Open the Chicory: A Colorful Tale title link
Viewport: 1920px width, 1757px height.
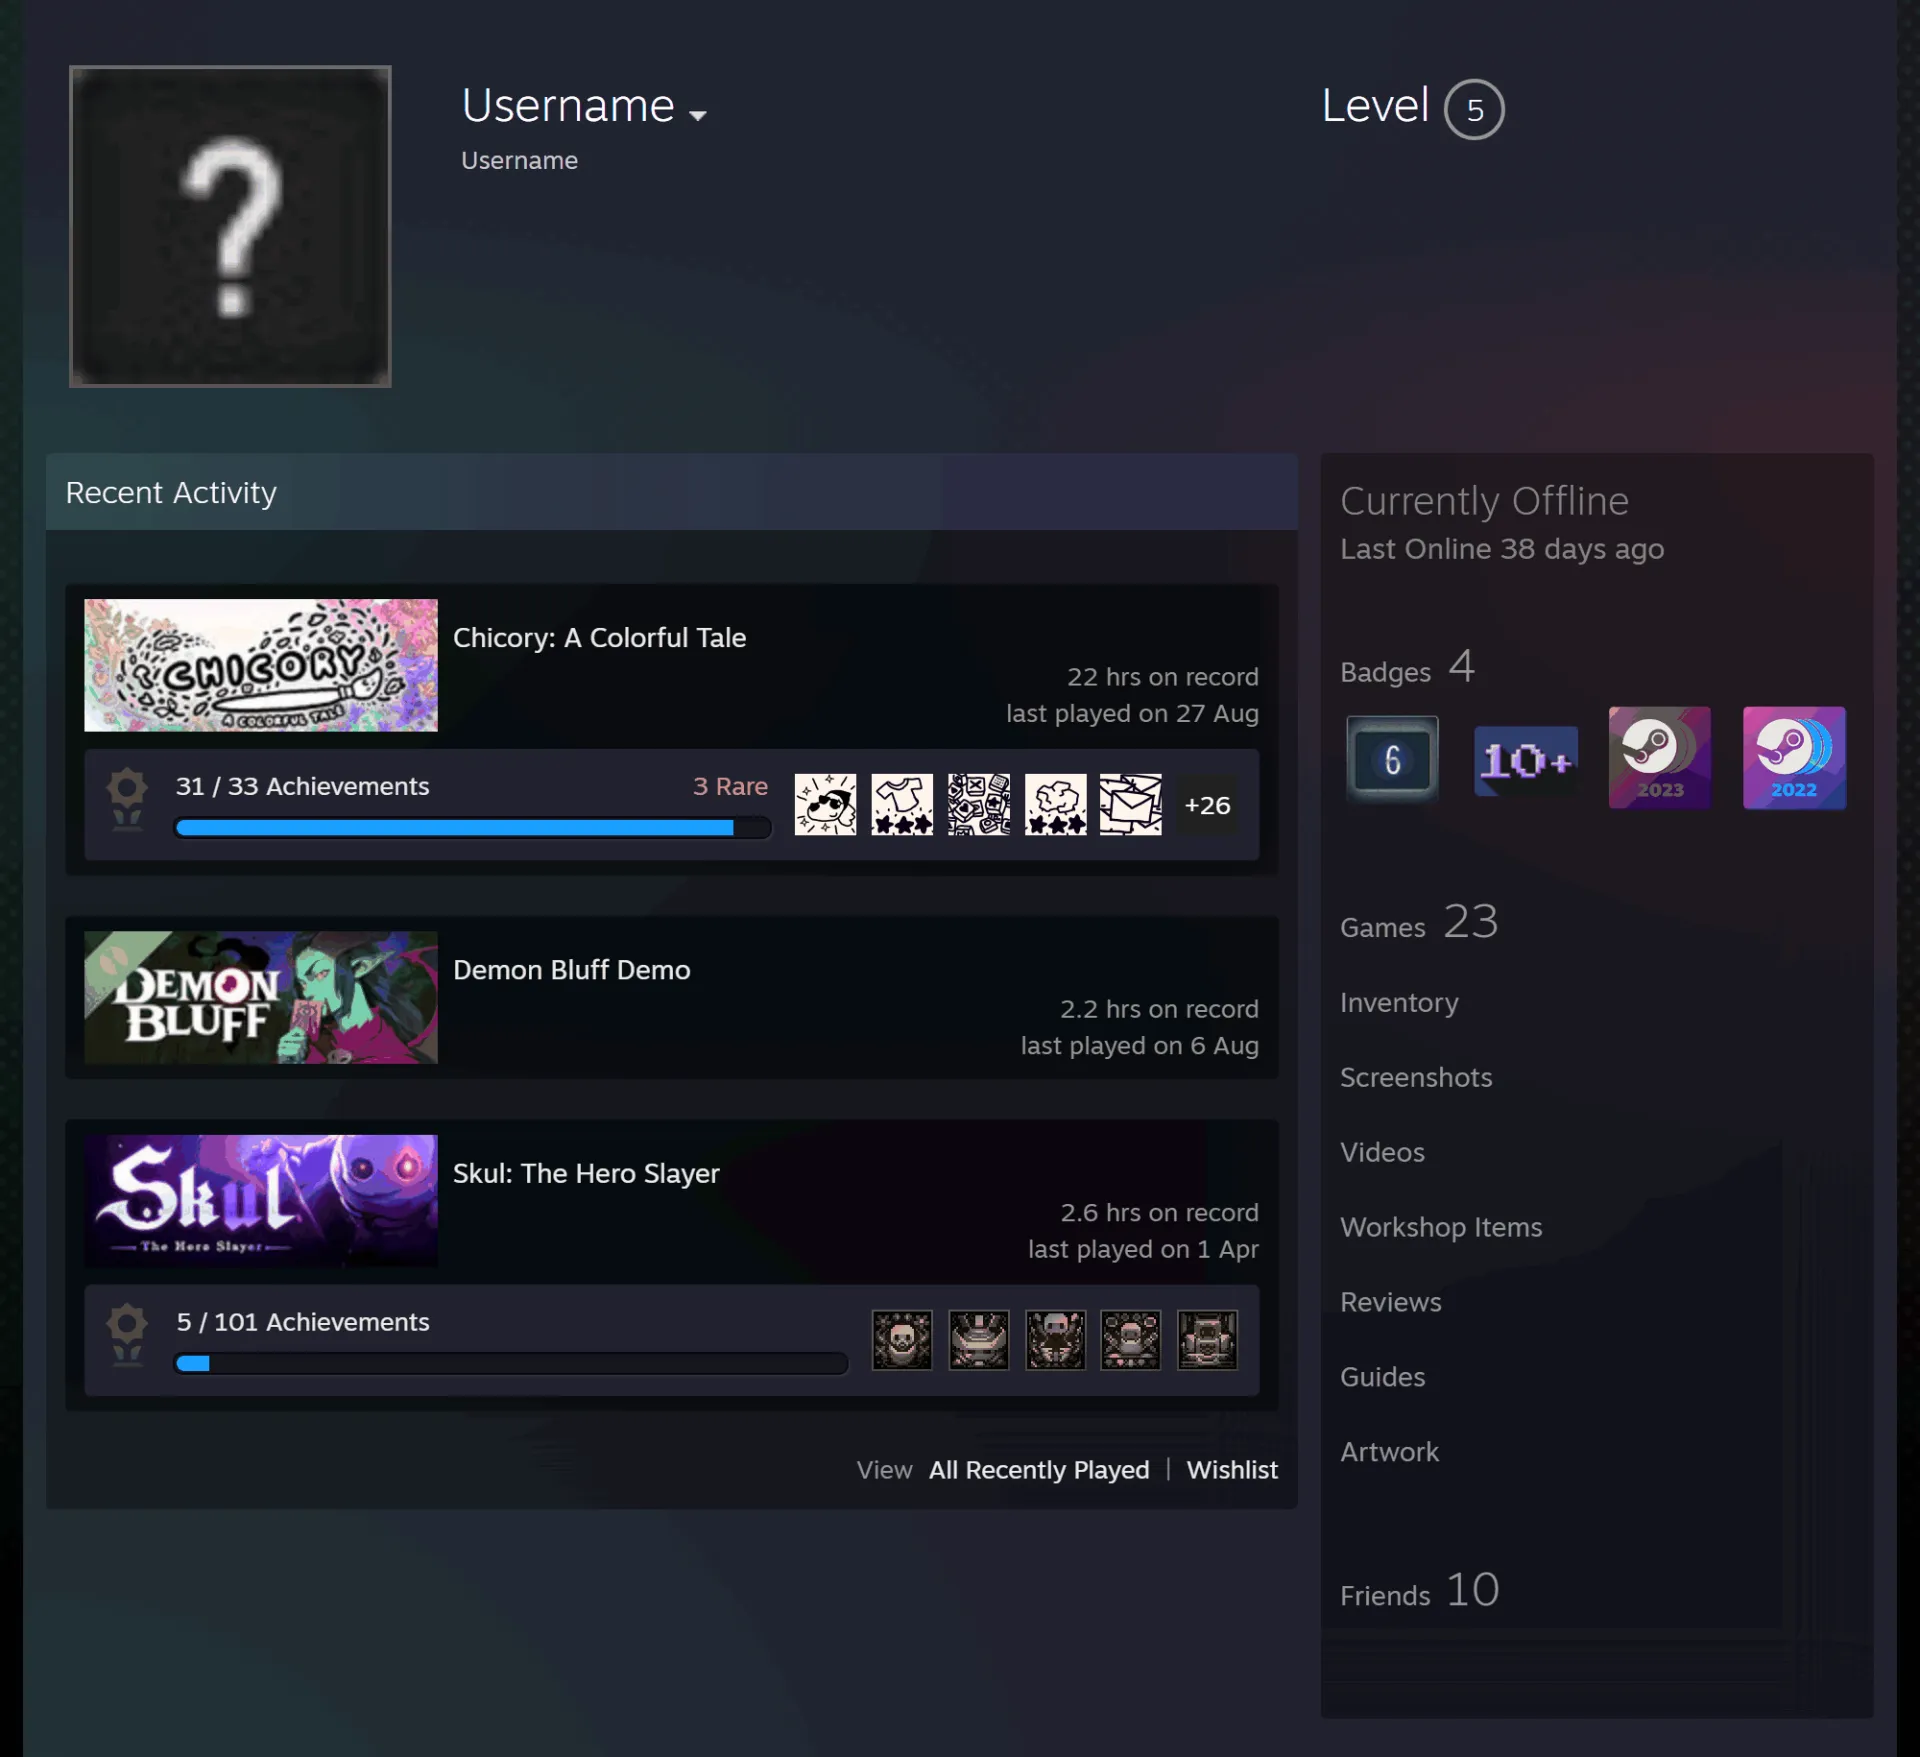tap(599, 638)
